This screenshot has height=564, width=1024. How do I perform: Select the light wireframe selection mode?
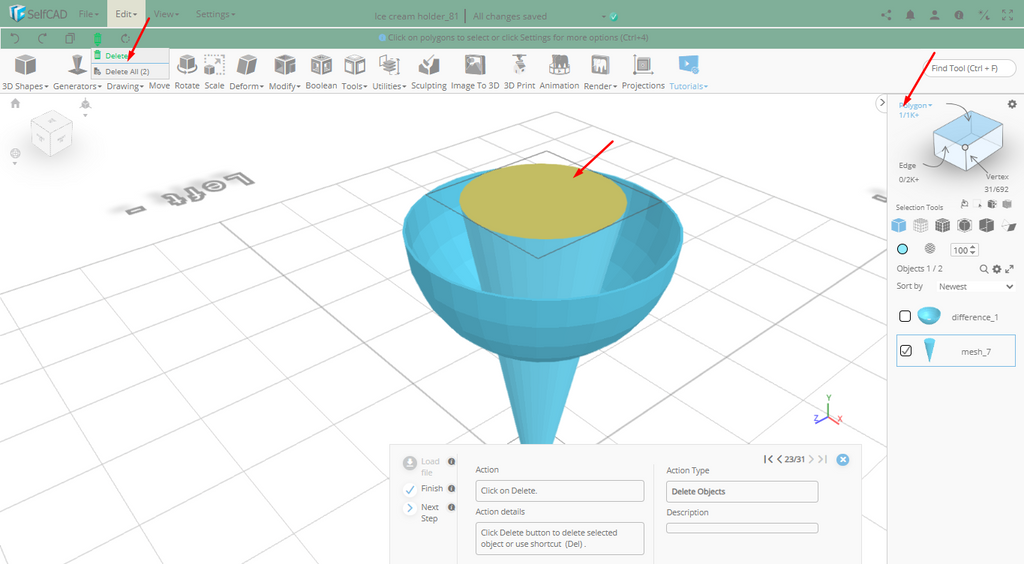point(920,225)
